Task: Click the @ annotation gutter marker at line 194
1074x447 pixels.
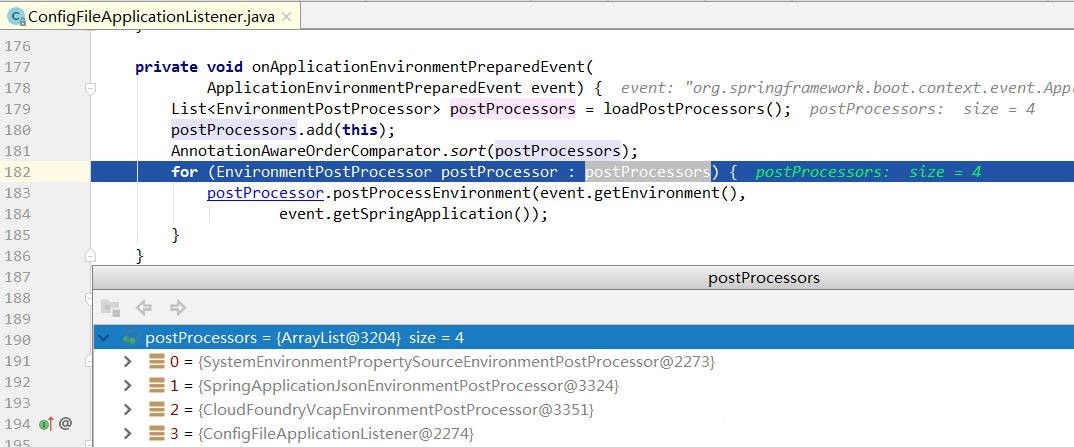Action: pyautogui.click(x=66, y=423)
